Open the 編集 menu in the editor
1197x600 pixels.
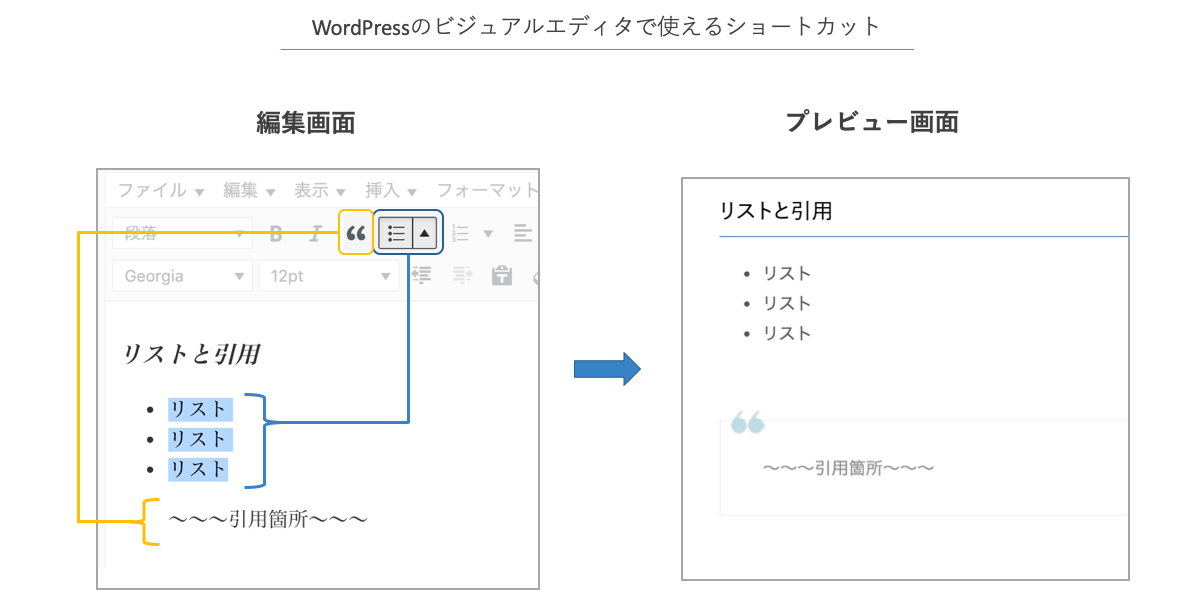point(249,190)
